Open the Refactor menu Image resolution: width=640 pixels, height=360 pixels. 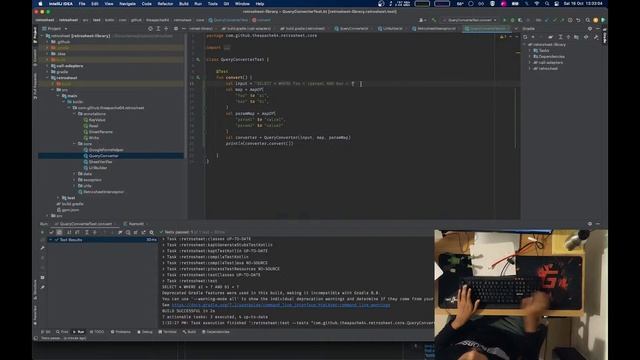pyautogui.click(x=165, y=4)
